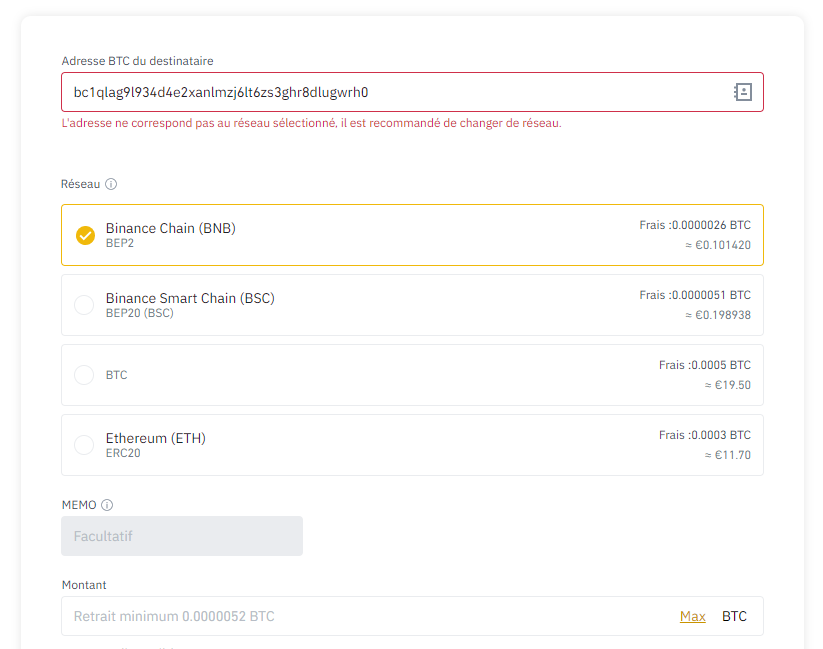
Task: Open the address book icon
Action: click(x=742, y=92)
